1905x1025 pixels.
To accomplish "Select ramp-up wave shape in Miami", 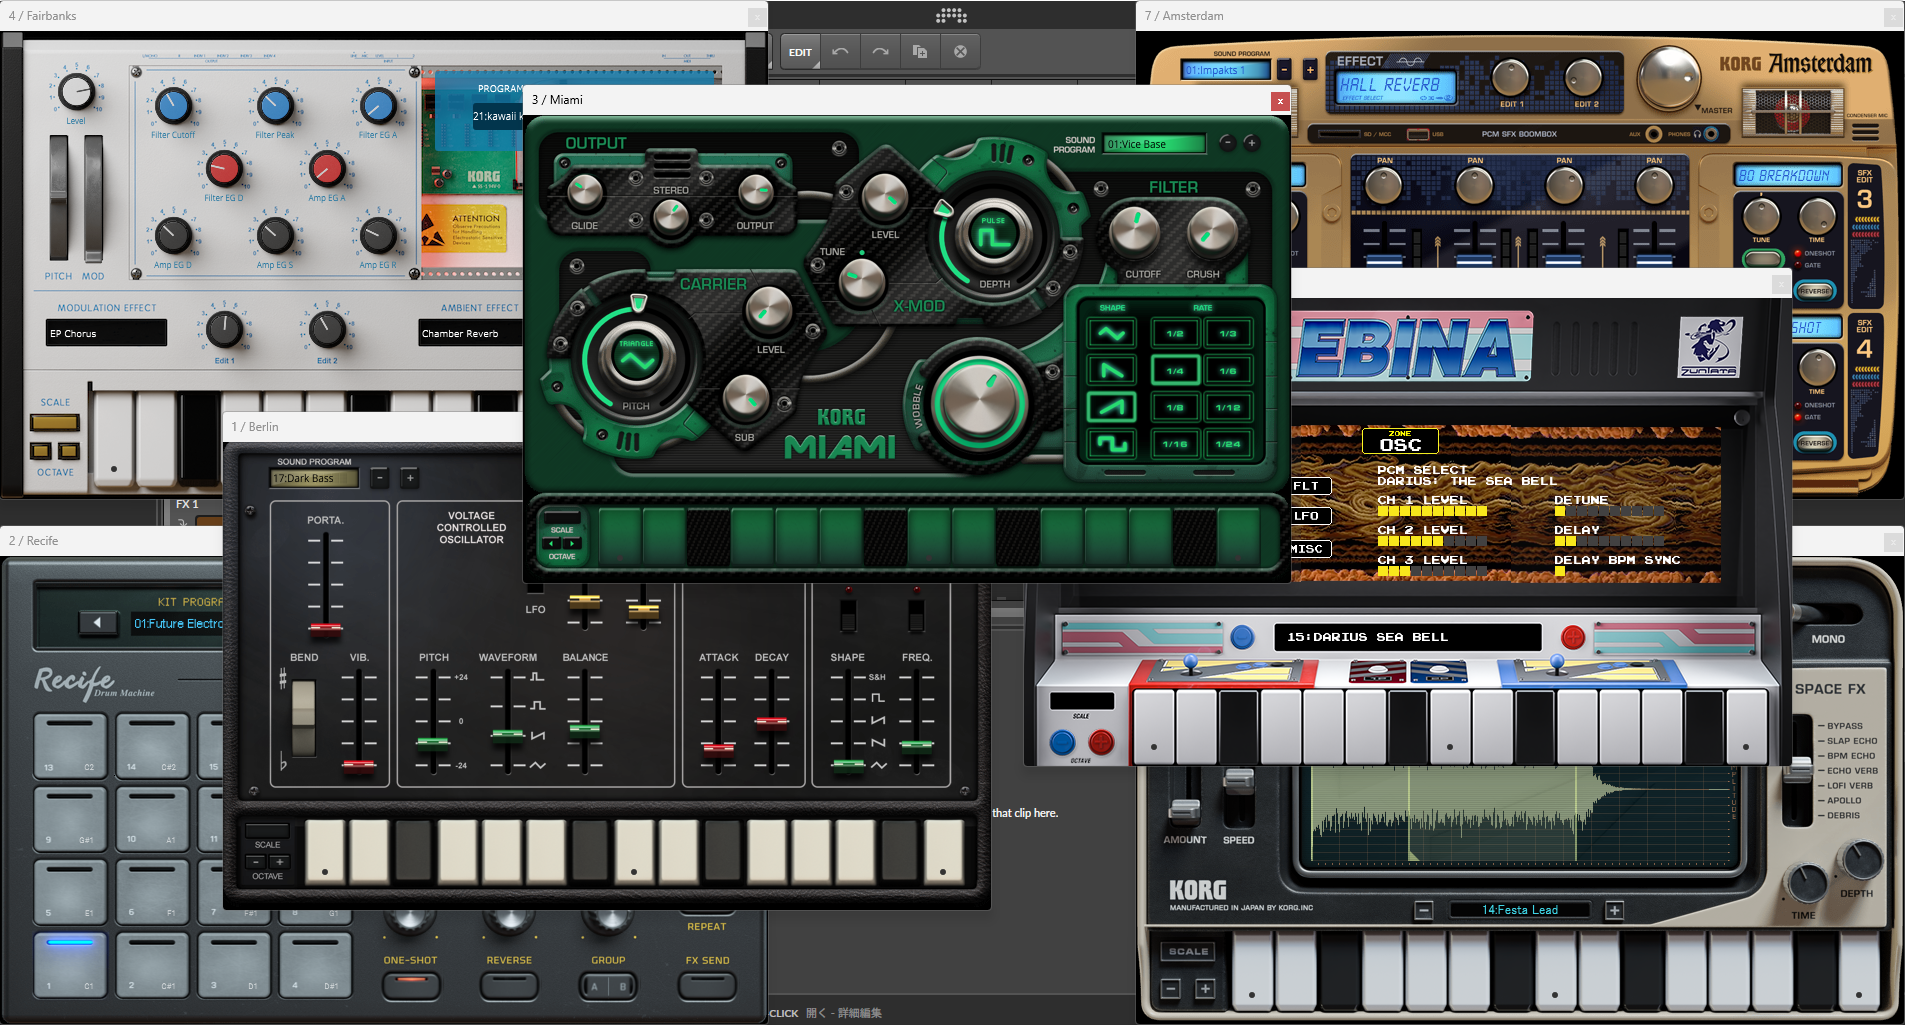I will (1112, 407).
